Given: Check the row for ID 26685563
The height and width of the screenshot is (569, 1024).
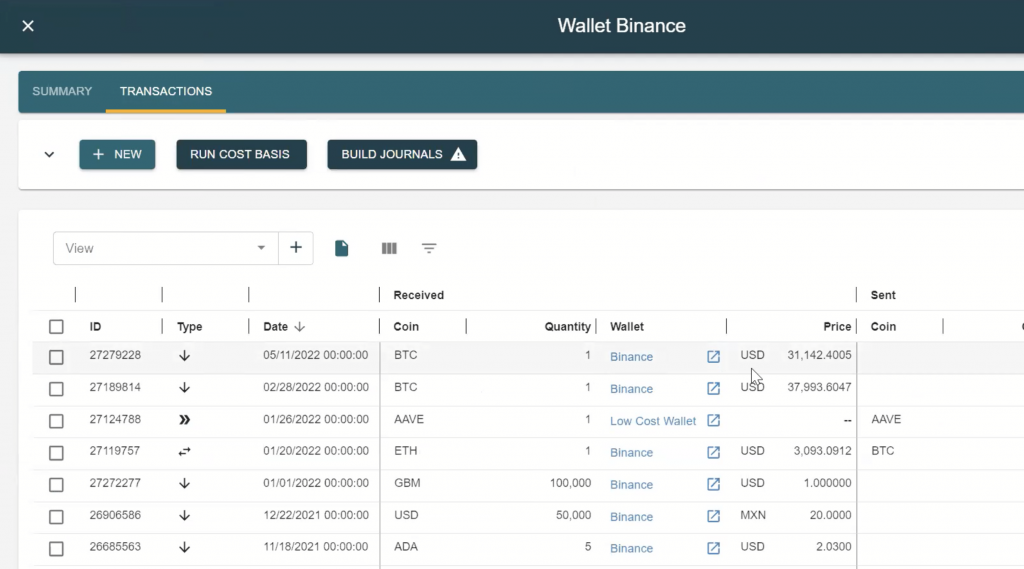Looking at the screenshot, I should coord(56,549).
